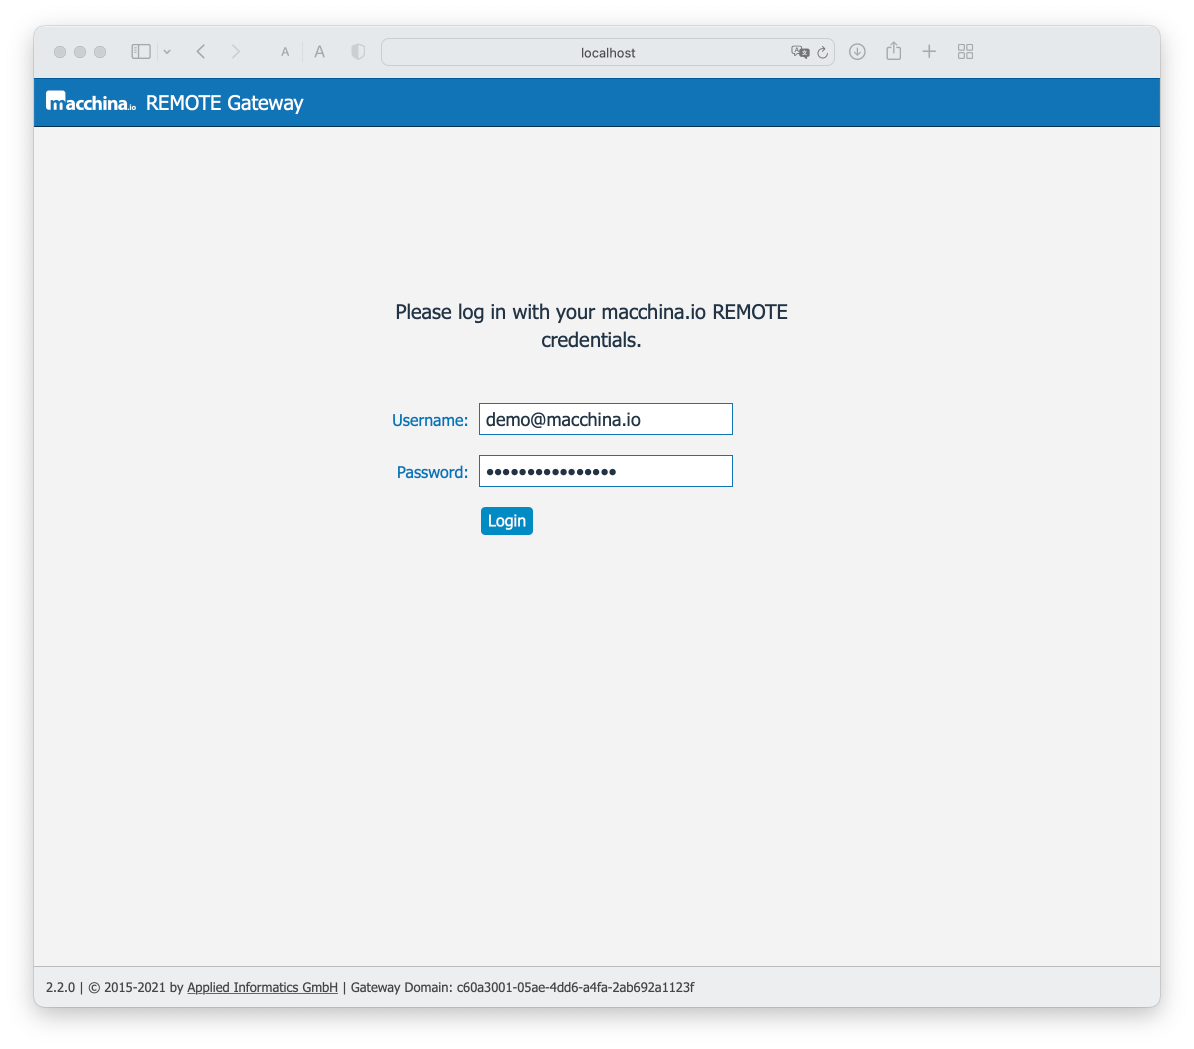
Task: Add a new tab with plus icon
Action: coord(929,52)
